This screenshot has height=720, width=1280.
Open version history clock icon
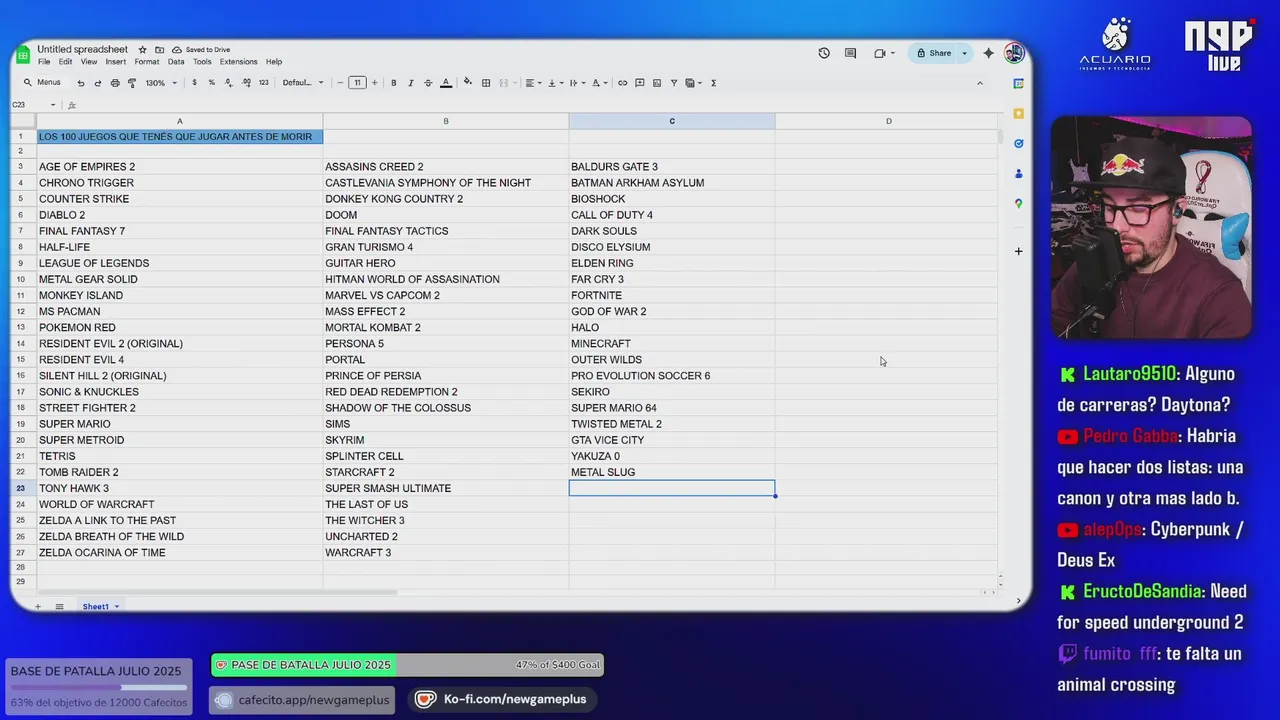[824, 53]
